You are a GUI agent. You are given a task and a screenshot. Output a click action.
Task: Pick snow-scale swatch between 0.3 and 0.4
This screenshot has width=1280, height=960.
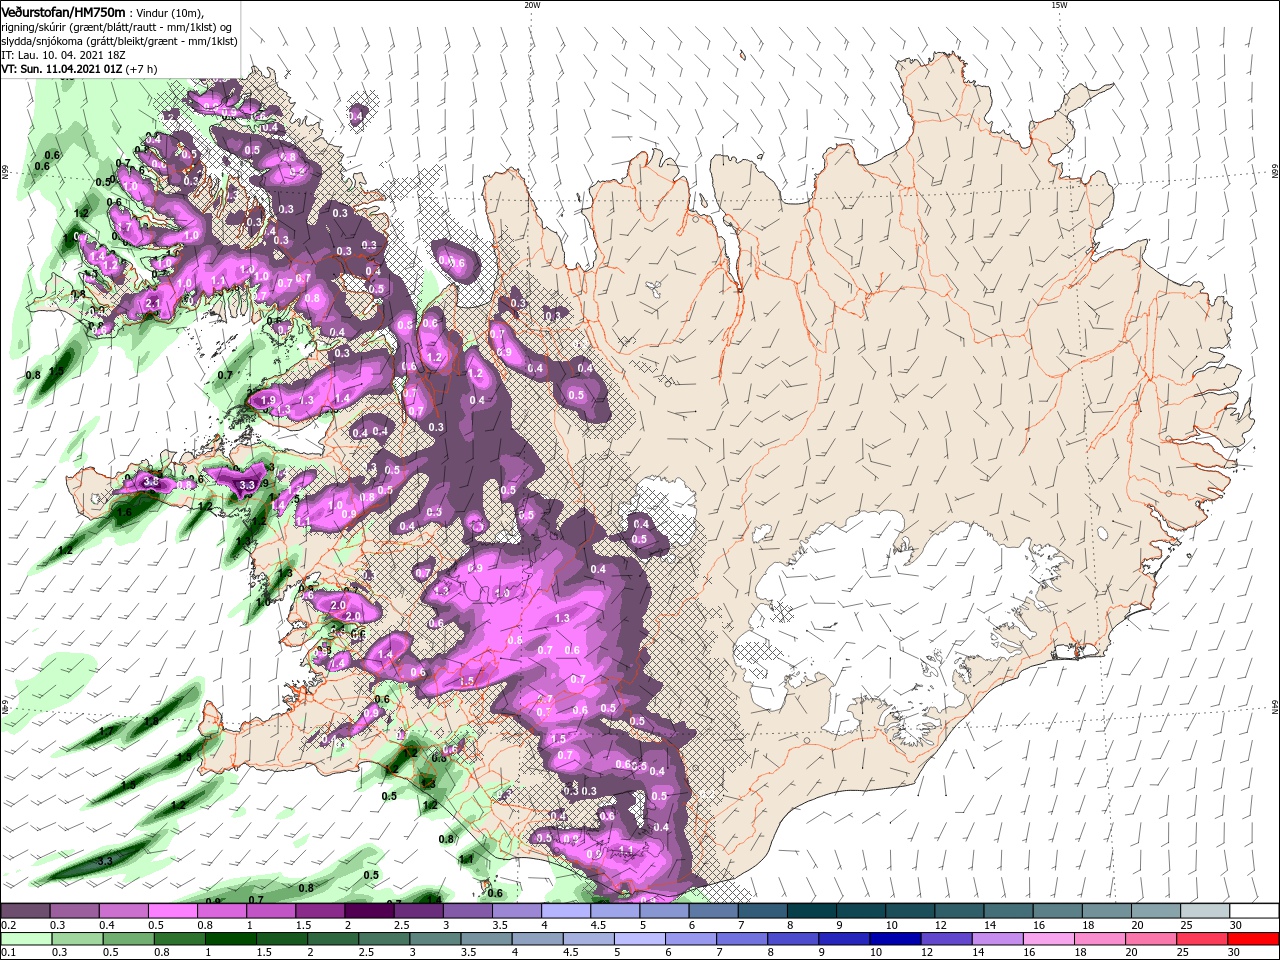[74, 911]
